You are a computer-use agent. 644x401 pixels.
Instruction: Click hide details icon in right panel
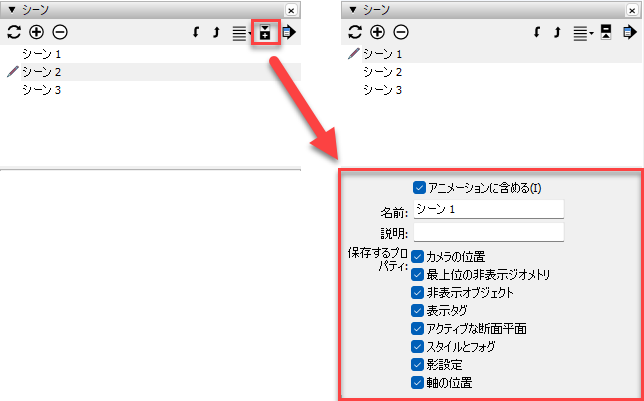point(605,32)
